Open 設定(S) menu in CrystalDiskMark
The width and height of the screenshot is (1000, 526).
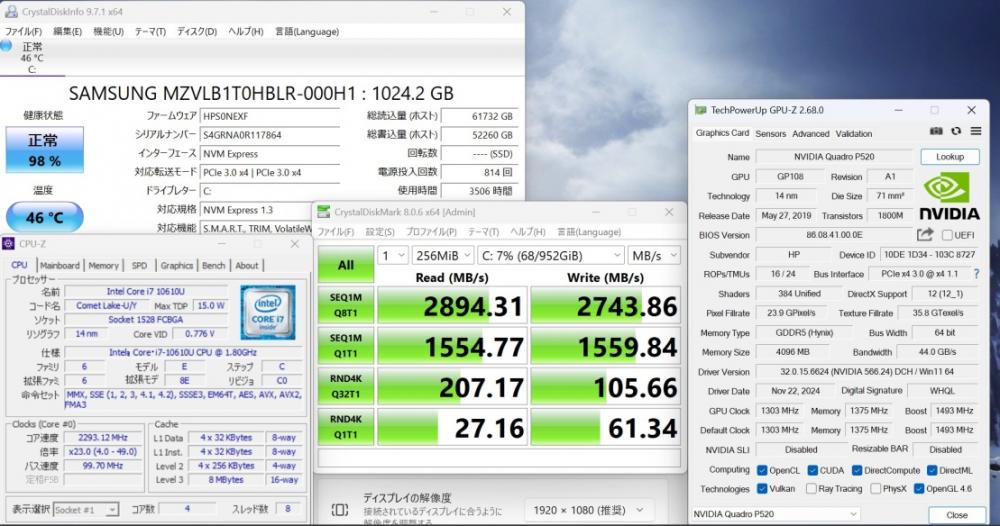pyautogui.click(x=380, y=232)
